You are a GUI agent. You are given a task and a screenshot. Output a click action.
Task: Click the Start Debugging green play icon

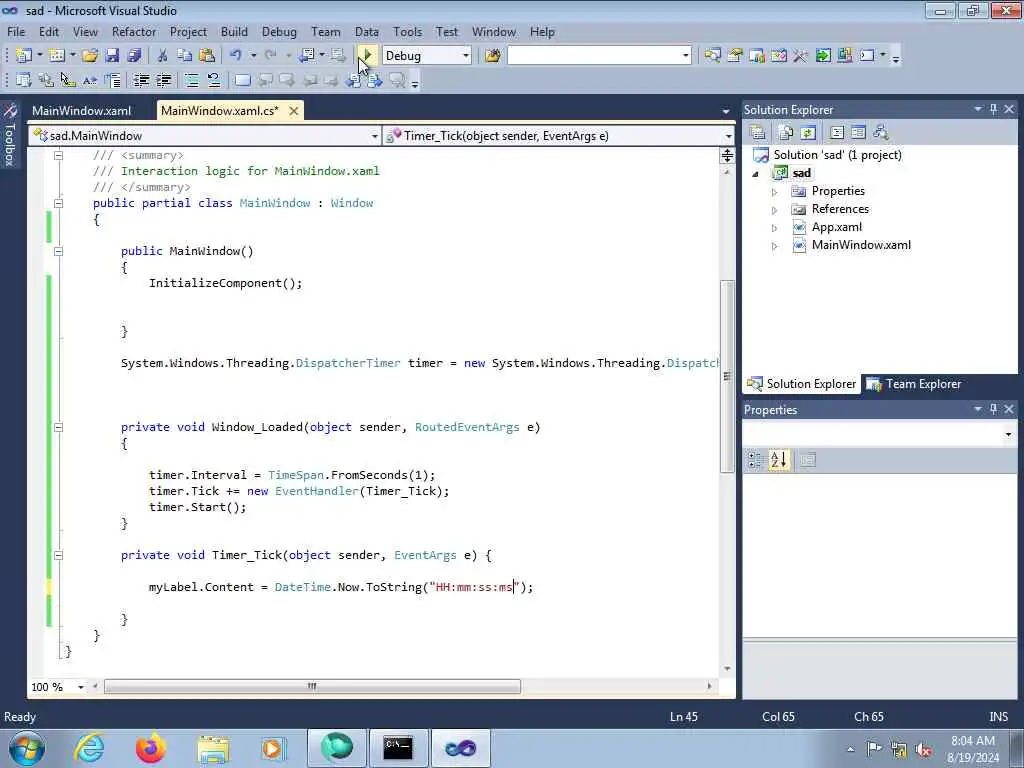click(368, 56)
